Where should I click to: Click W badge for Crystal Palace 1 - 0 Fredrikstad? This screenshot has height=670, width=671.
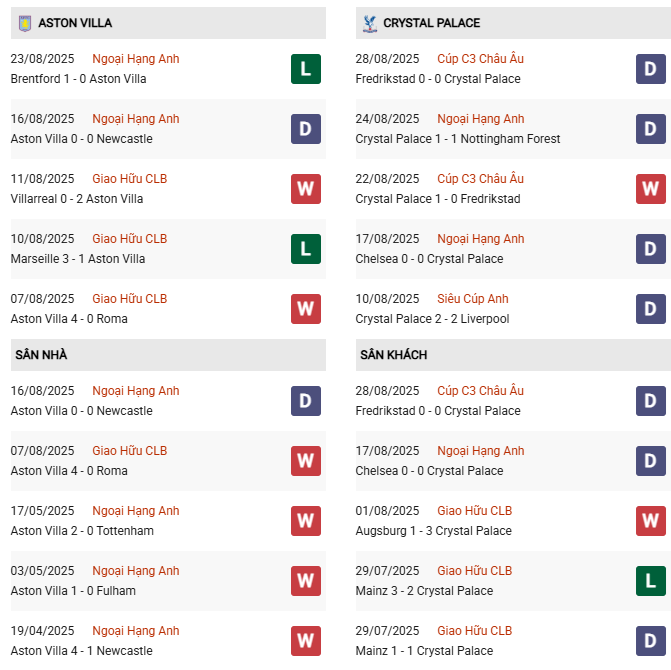coord(650,189)
